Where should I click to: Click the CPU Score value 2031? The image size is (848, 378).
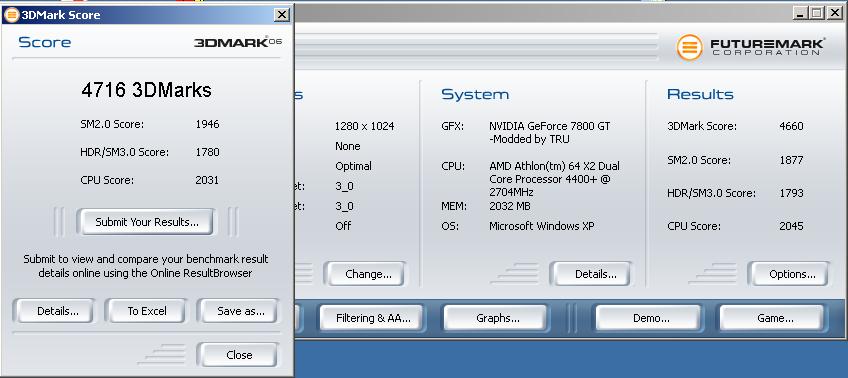click(207, 181)
